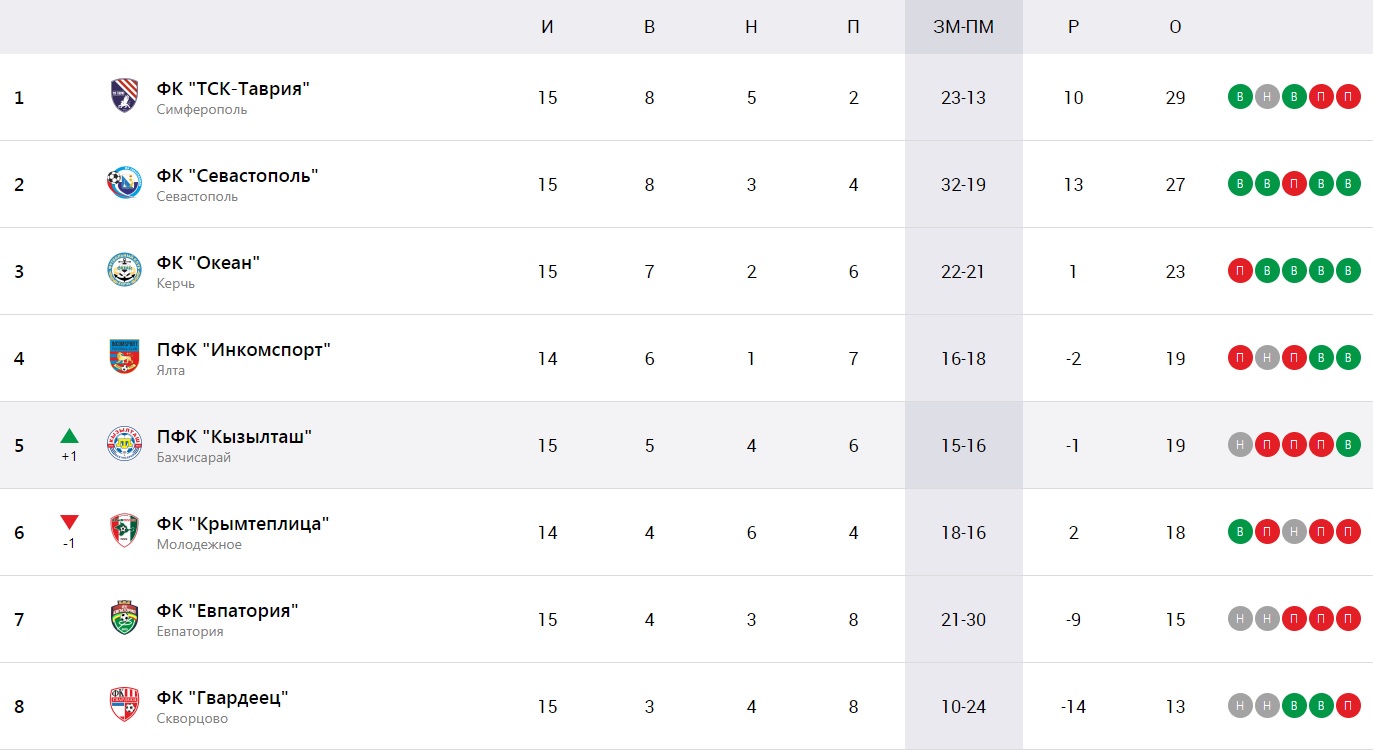1373x750 pixels.
Task: Open ФК "Гвардеец" team page link
Action: coord(222,698)
